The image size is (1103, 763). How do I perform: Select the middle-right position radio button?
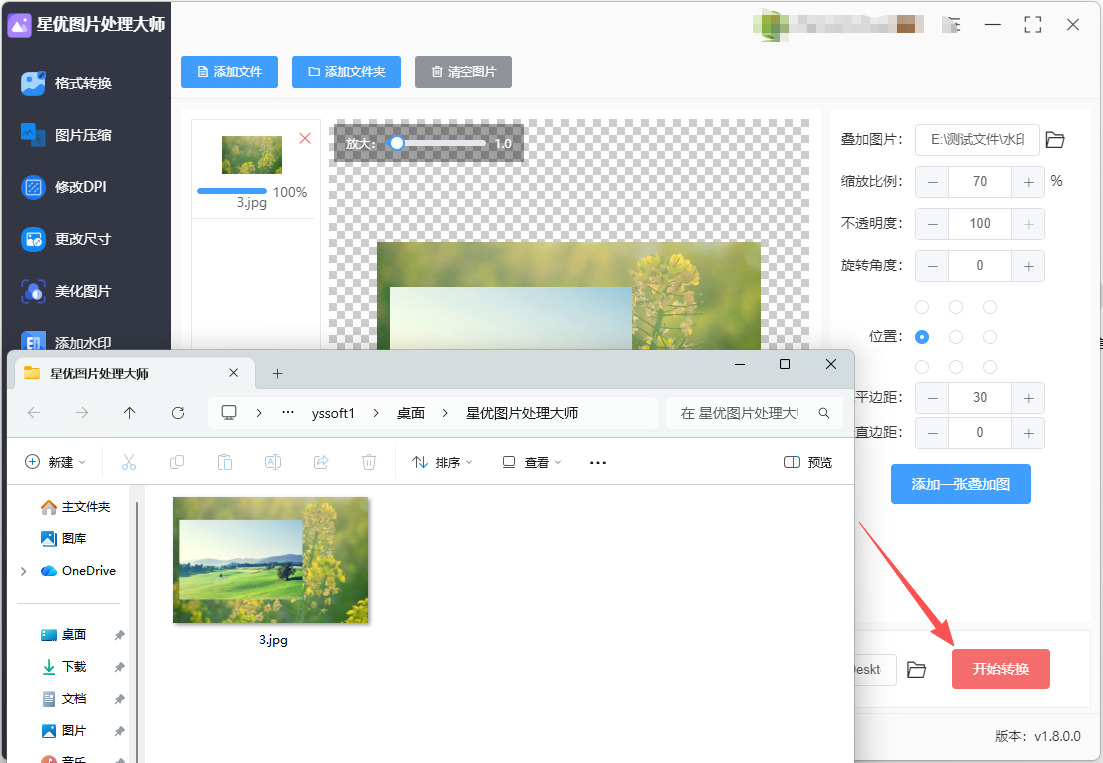click(x=990, y=337)
